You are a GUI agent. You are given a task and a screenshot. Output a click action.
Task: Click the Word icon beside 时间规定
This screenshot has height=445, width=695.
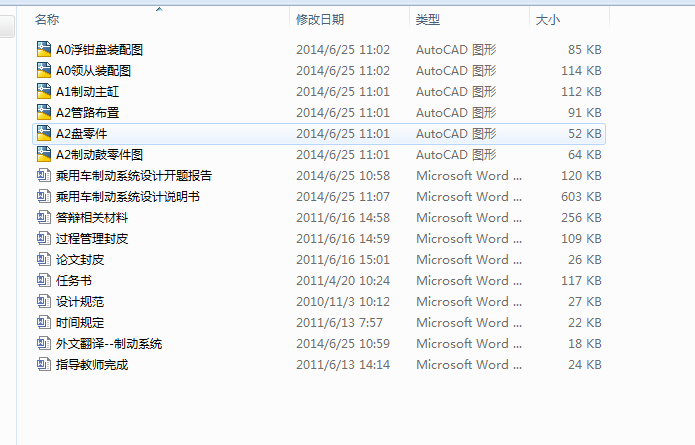coord(43,322)
